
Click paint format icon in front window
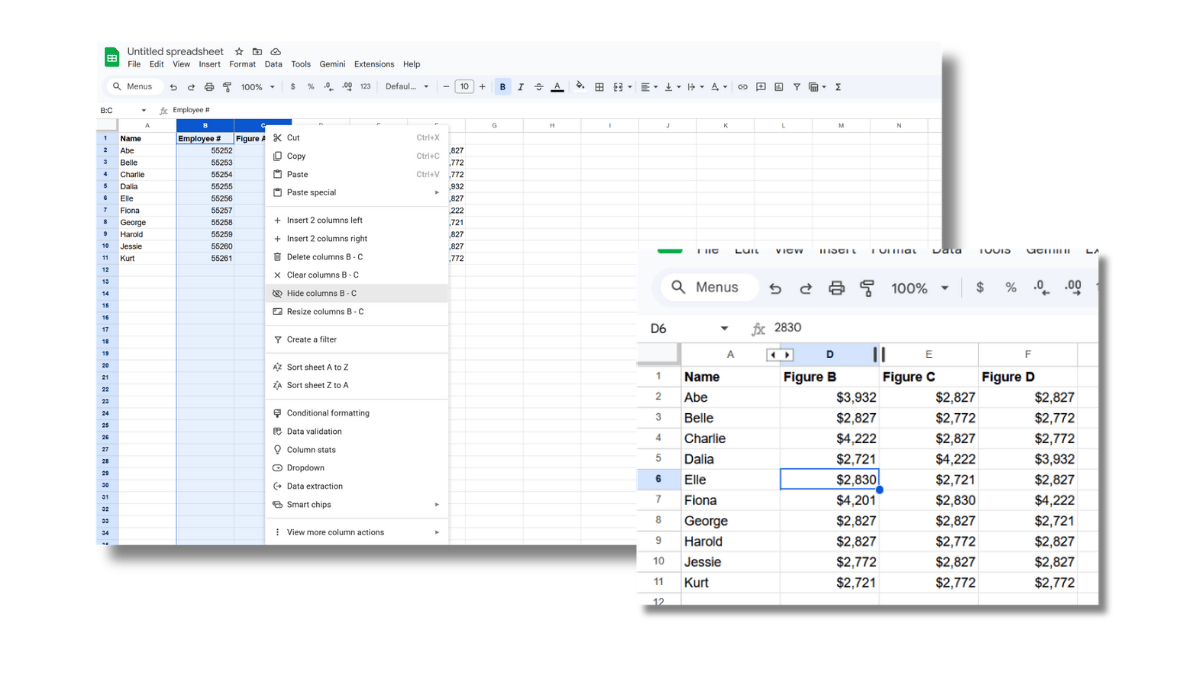coord(868,288)
